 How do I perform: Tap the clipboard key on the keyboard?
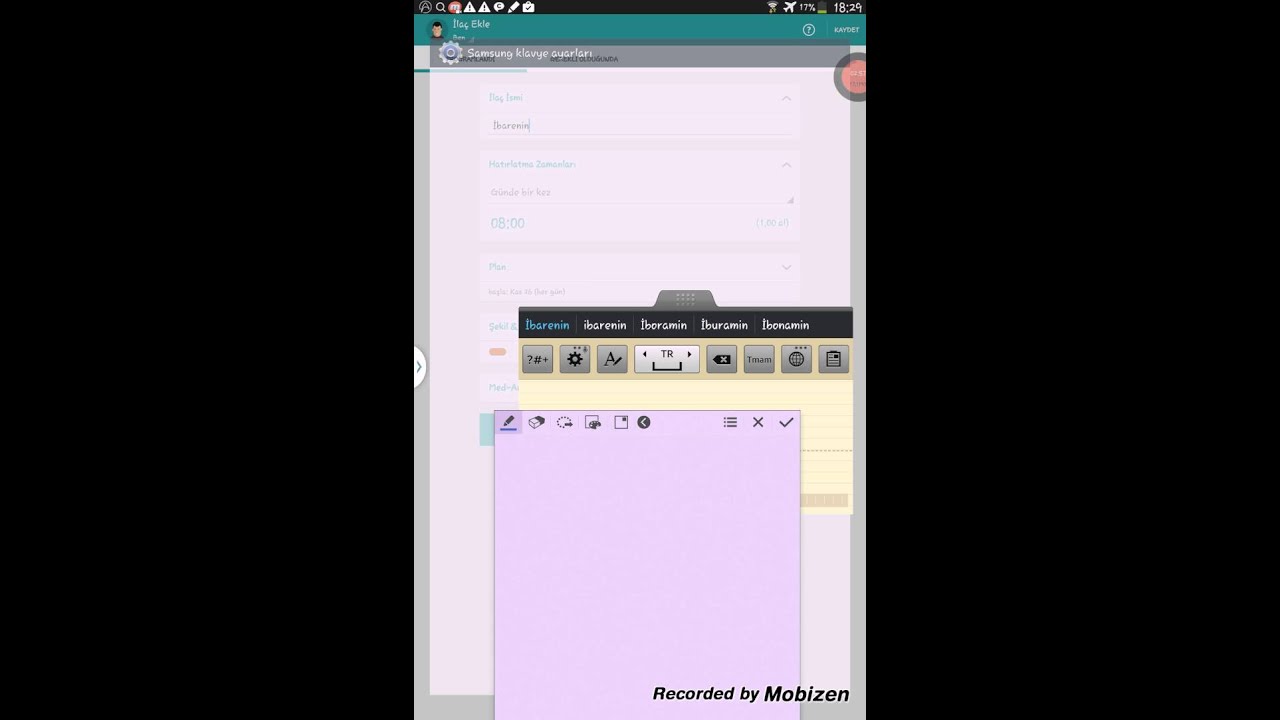(x=833, y=359)
